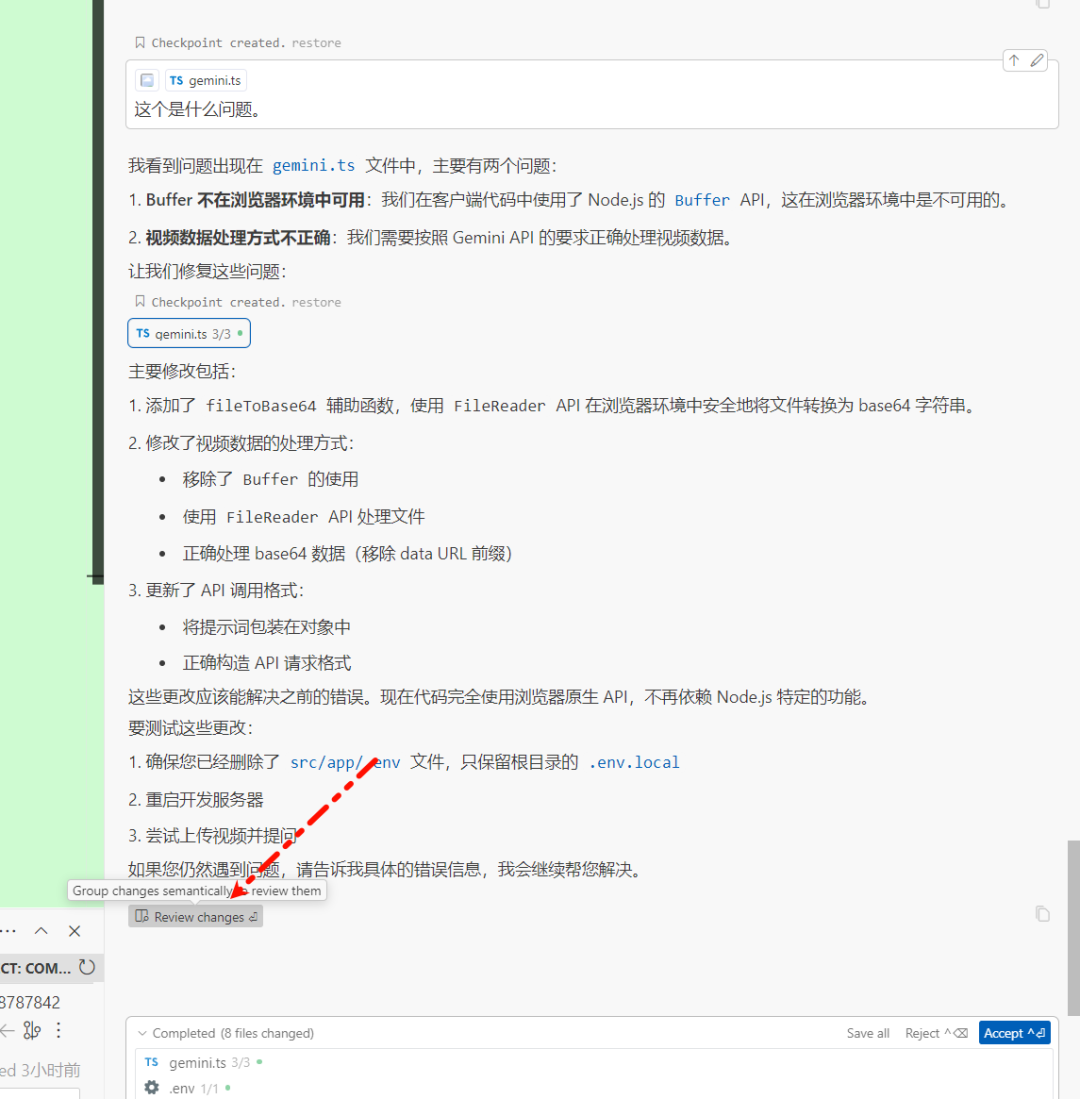Click the bullet '将提示词包装在对象中'
The width and height of the screenshot is (1080, 1099).
266,627
